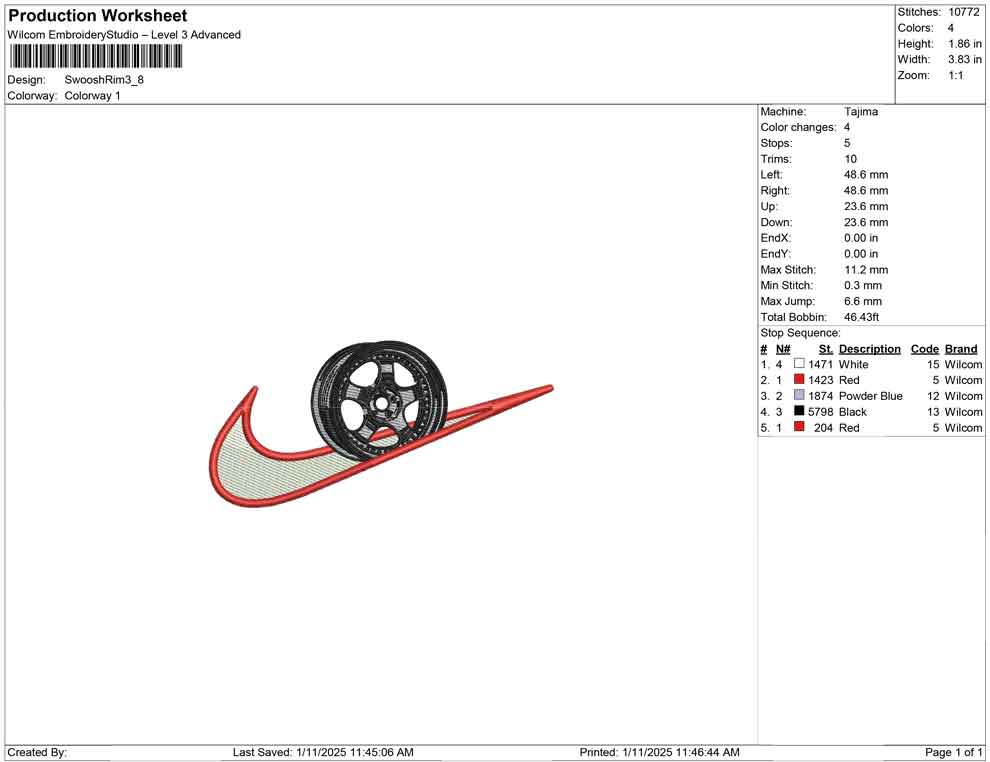The height and width of the screenshot is (762, 990).
Task: Click the 'Brand' column header
Action: coord(961,348)
